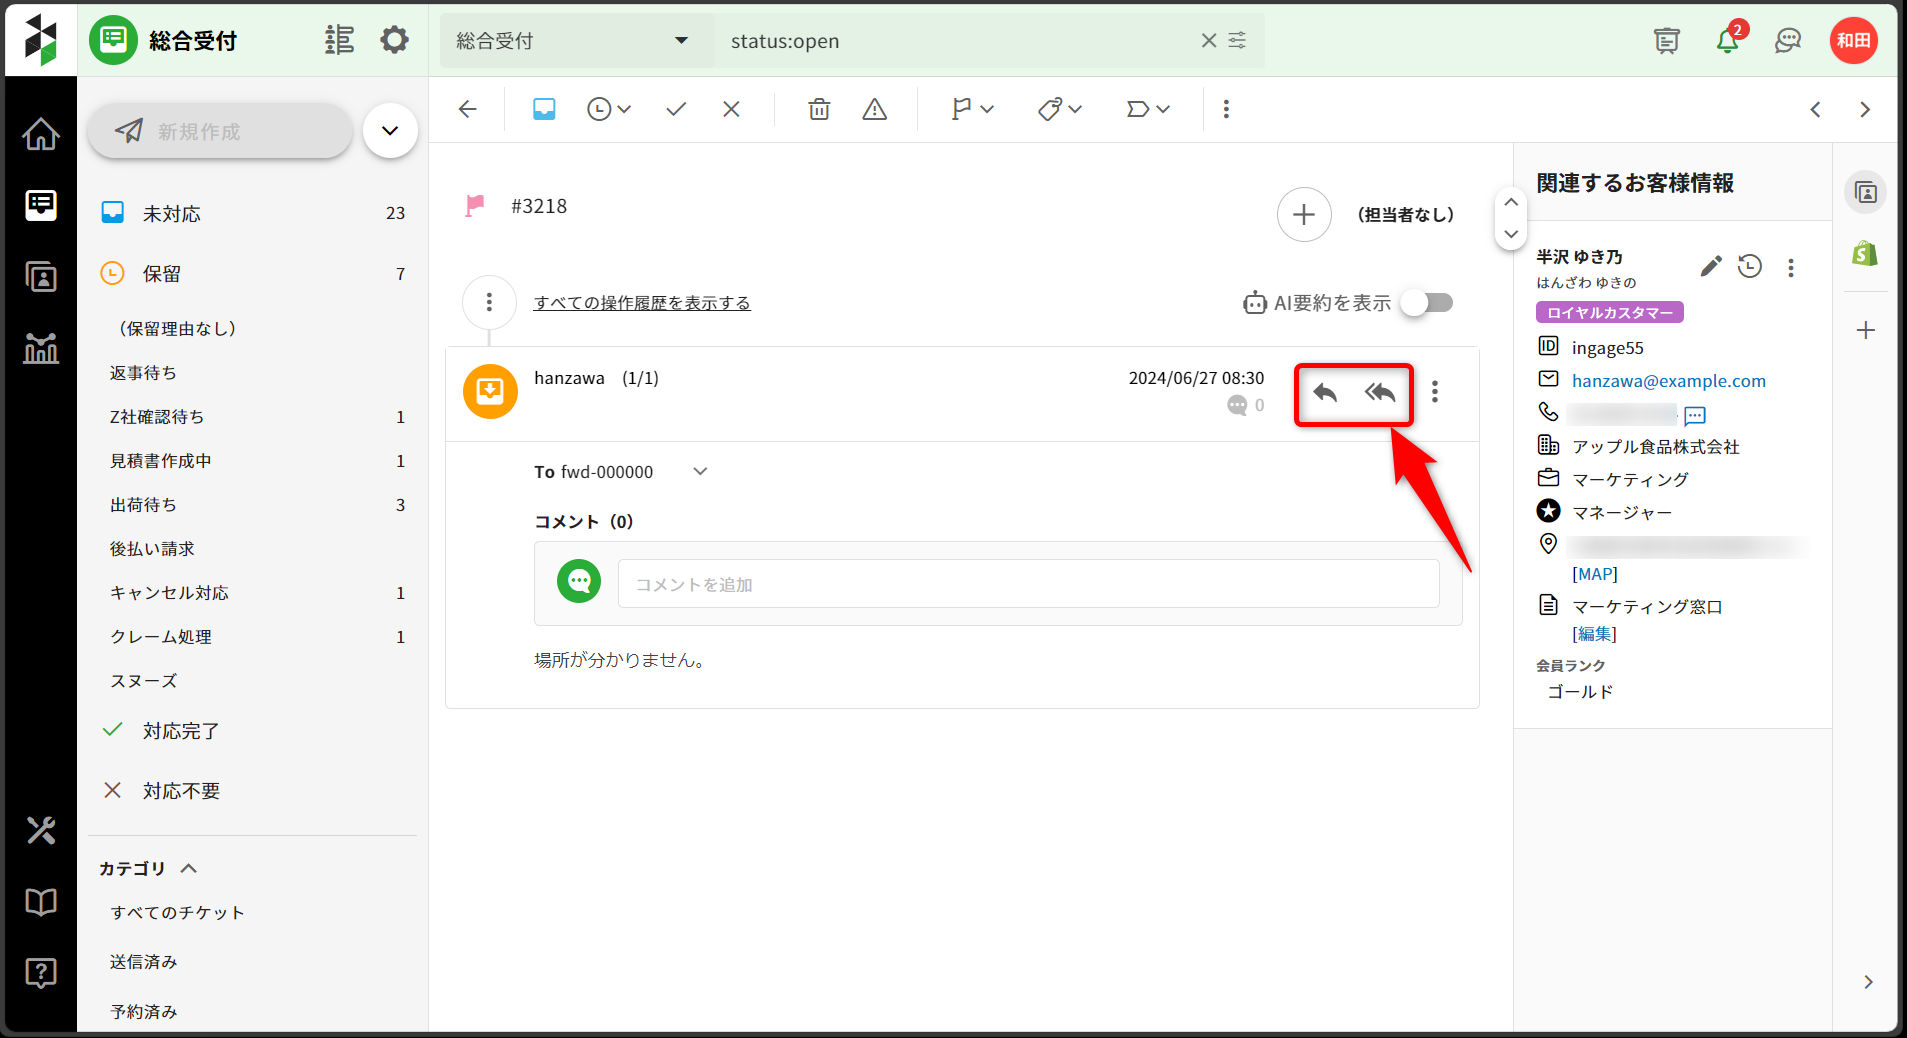Click the hanzawa@example.com email link
This screenshot has width=1907, height=1038.
(1668, 381)
